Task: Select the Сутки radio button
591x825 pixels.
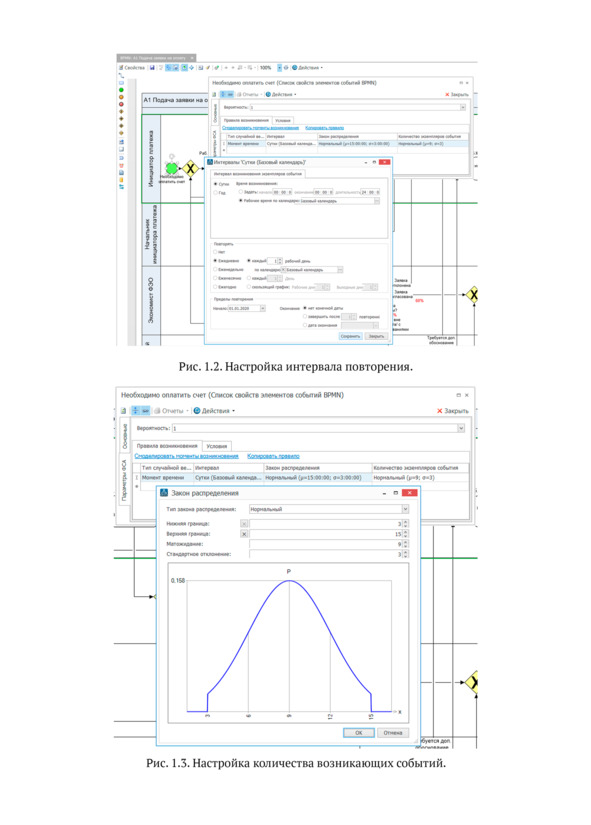Action: [216, 184]
